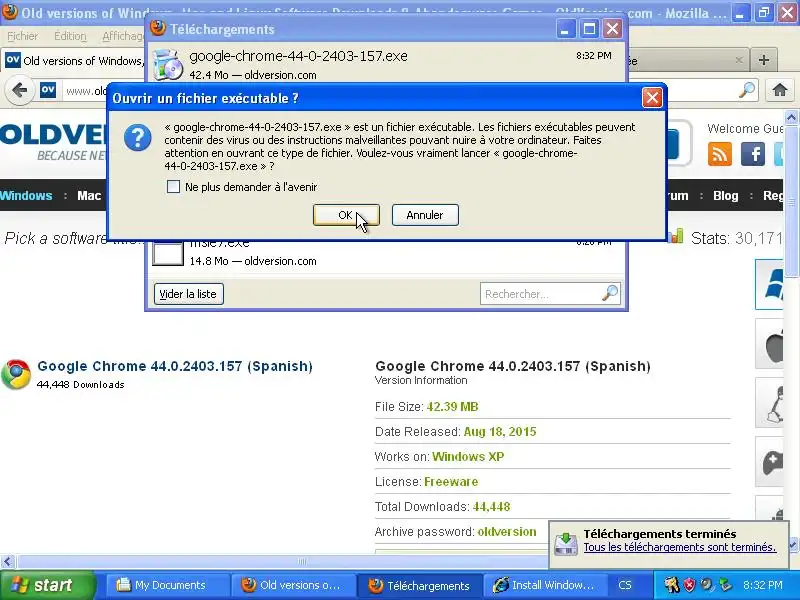
Task: Click the Start button
Action: pos(47,585)
